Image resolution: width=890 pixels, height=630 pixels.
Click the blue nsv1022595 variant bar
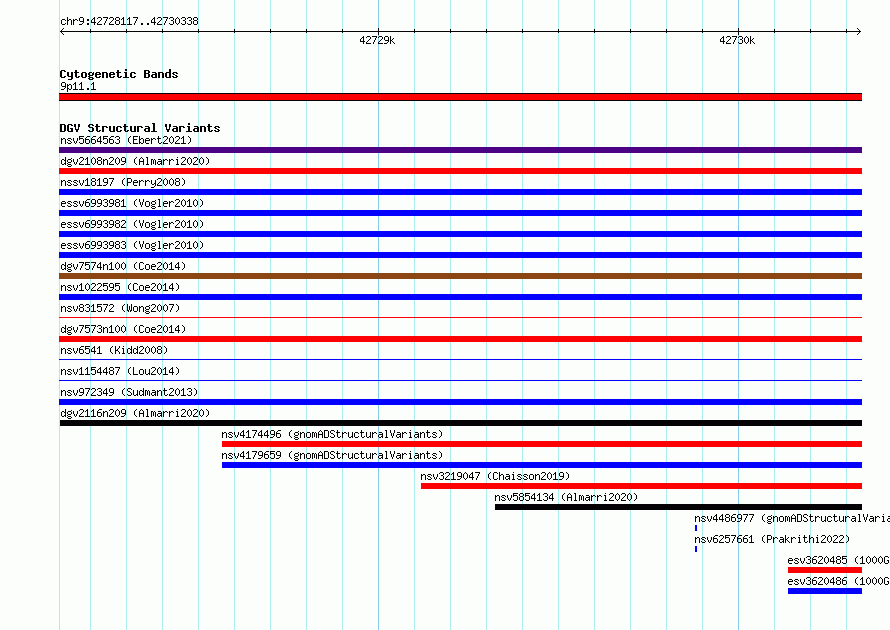coord(460,297)
